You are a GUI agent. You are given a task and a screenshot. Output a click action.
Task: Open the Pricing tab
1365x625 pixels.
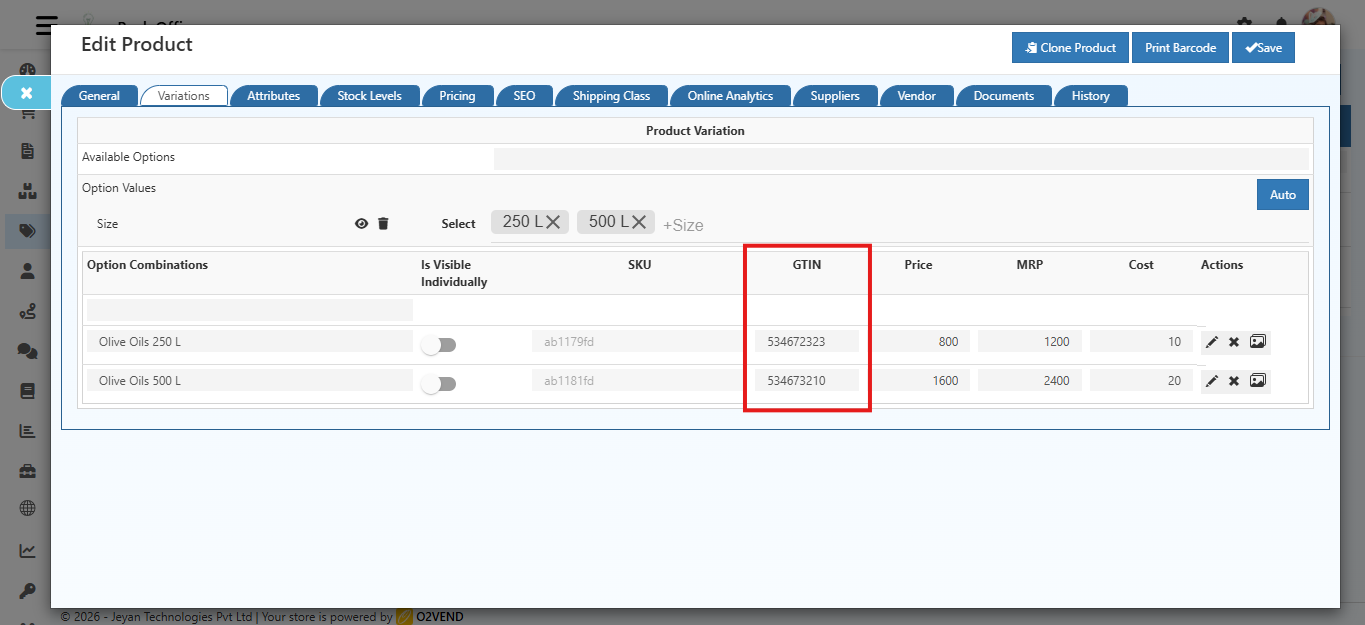coord(457,96)
